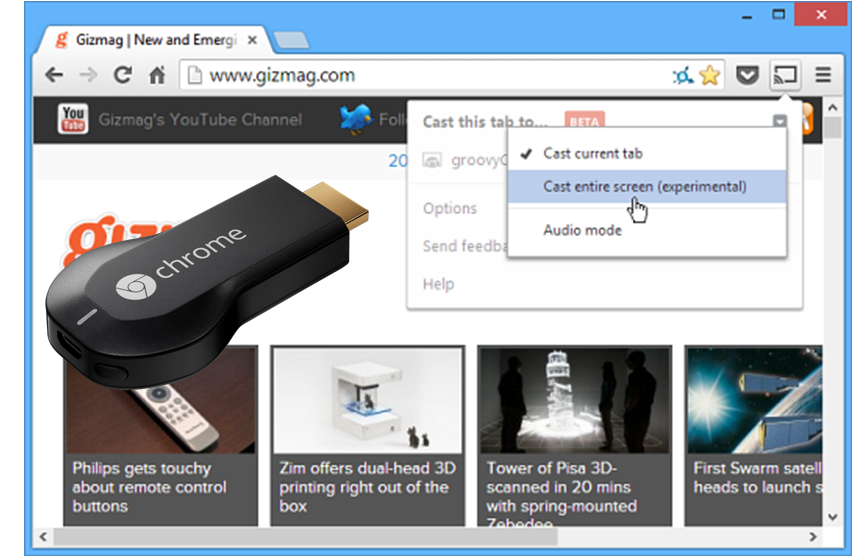This screenshot has height=557, width=853.
Task: Choose Cast entire screen (experimental)
Action: coord(647,187)
